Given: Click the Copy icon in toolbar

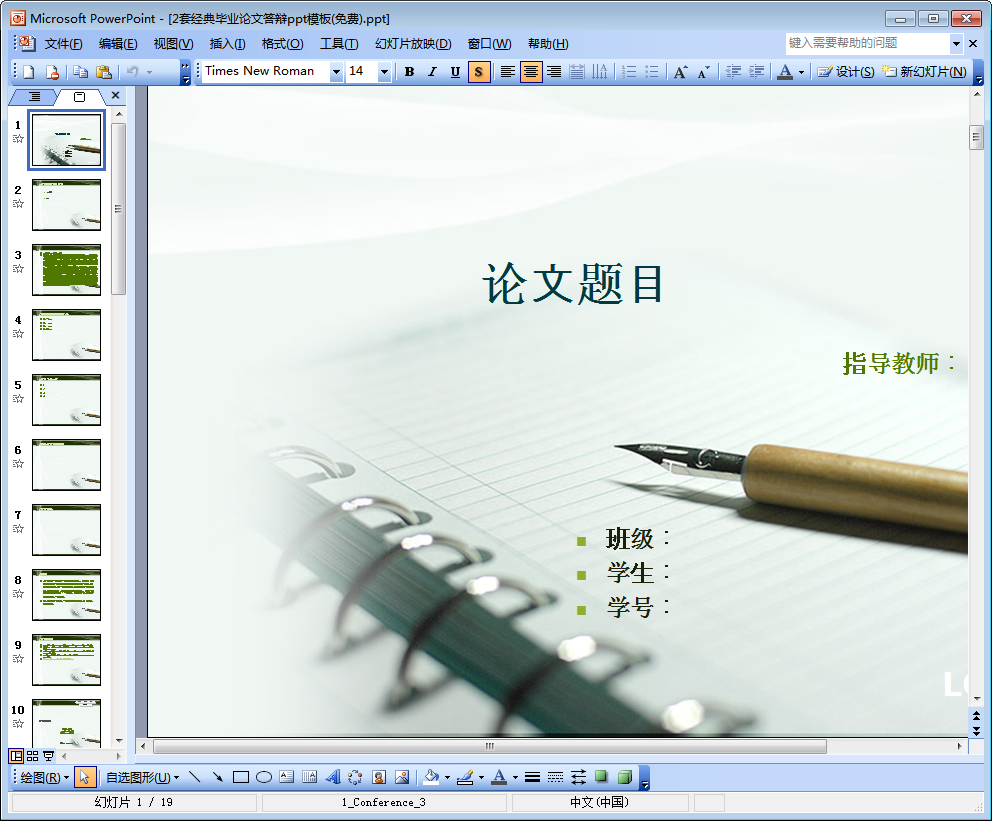Looking at the screenshot, I should pos(80,71).
